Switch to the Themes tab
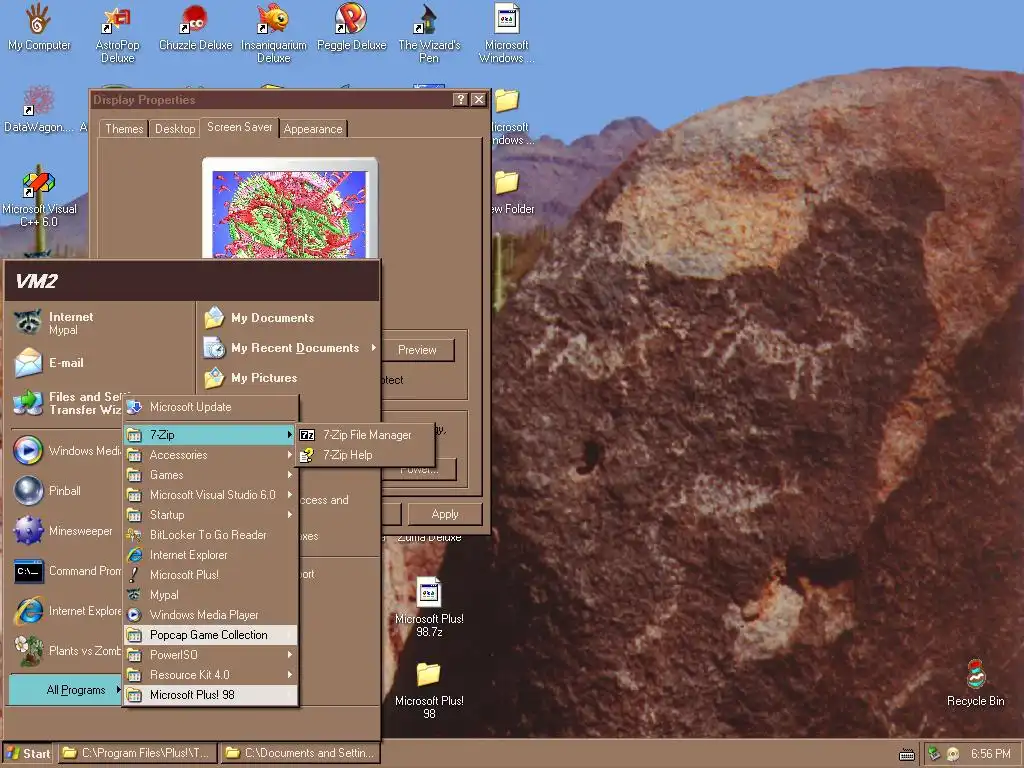 [x=124, y=129]
